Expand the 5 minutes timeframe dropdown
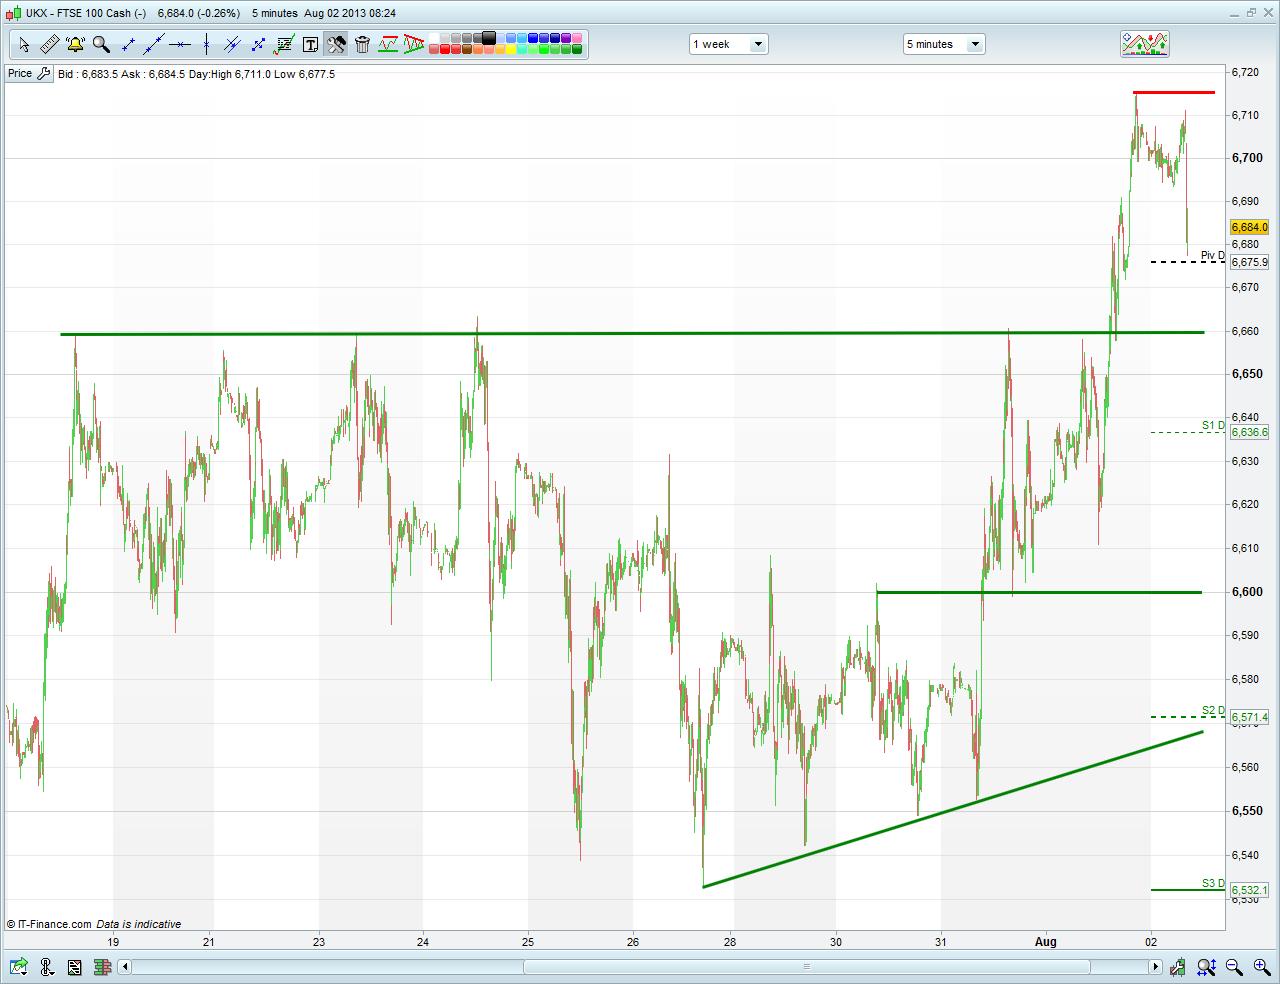This screenshot has width=1280, height=984. tap(944, 44)
